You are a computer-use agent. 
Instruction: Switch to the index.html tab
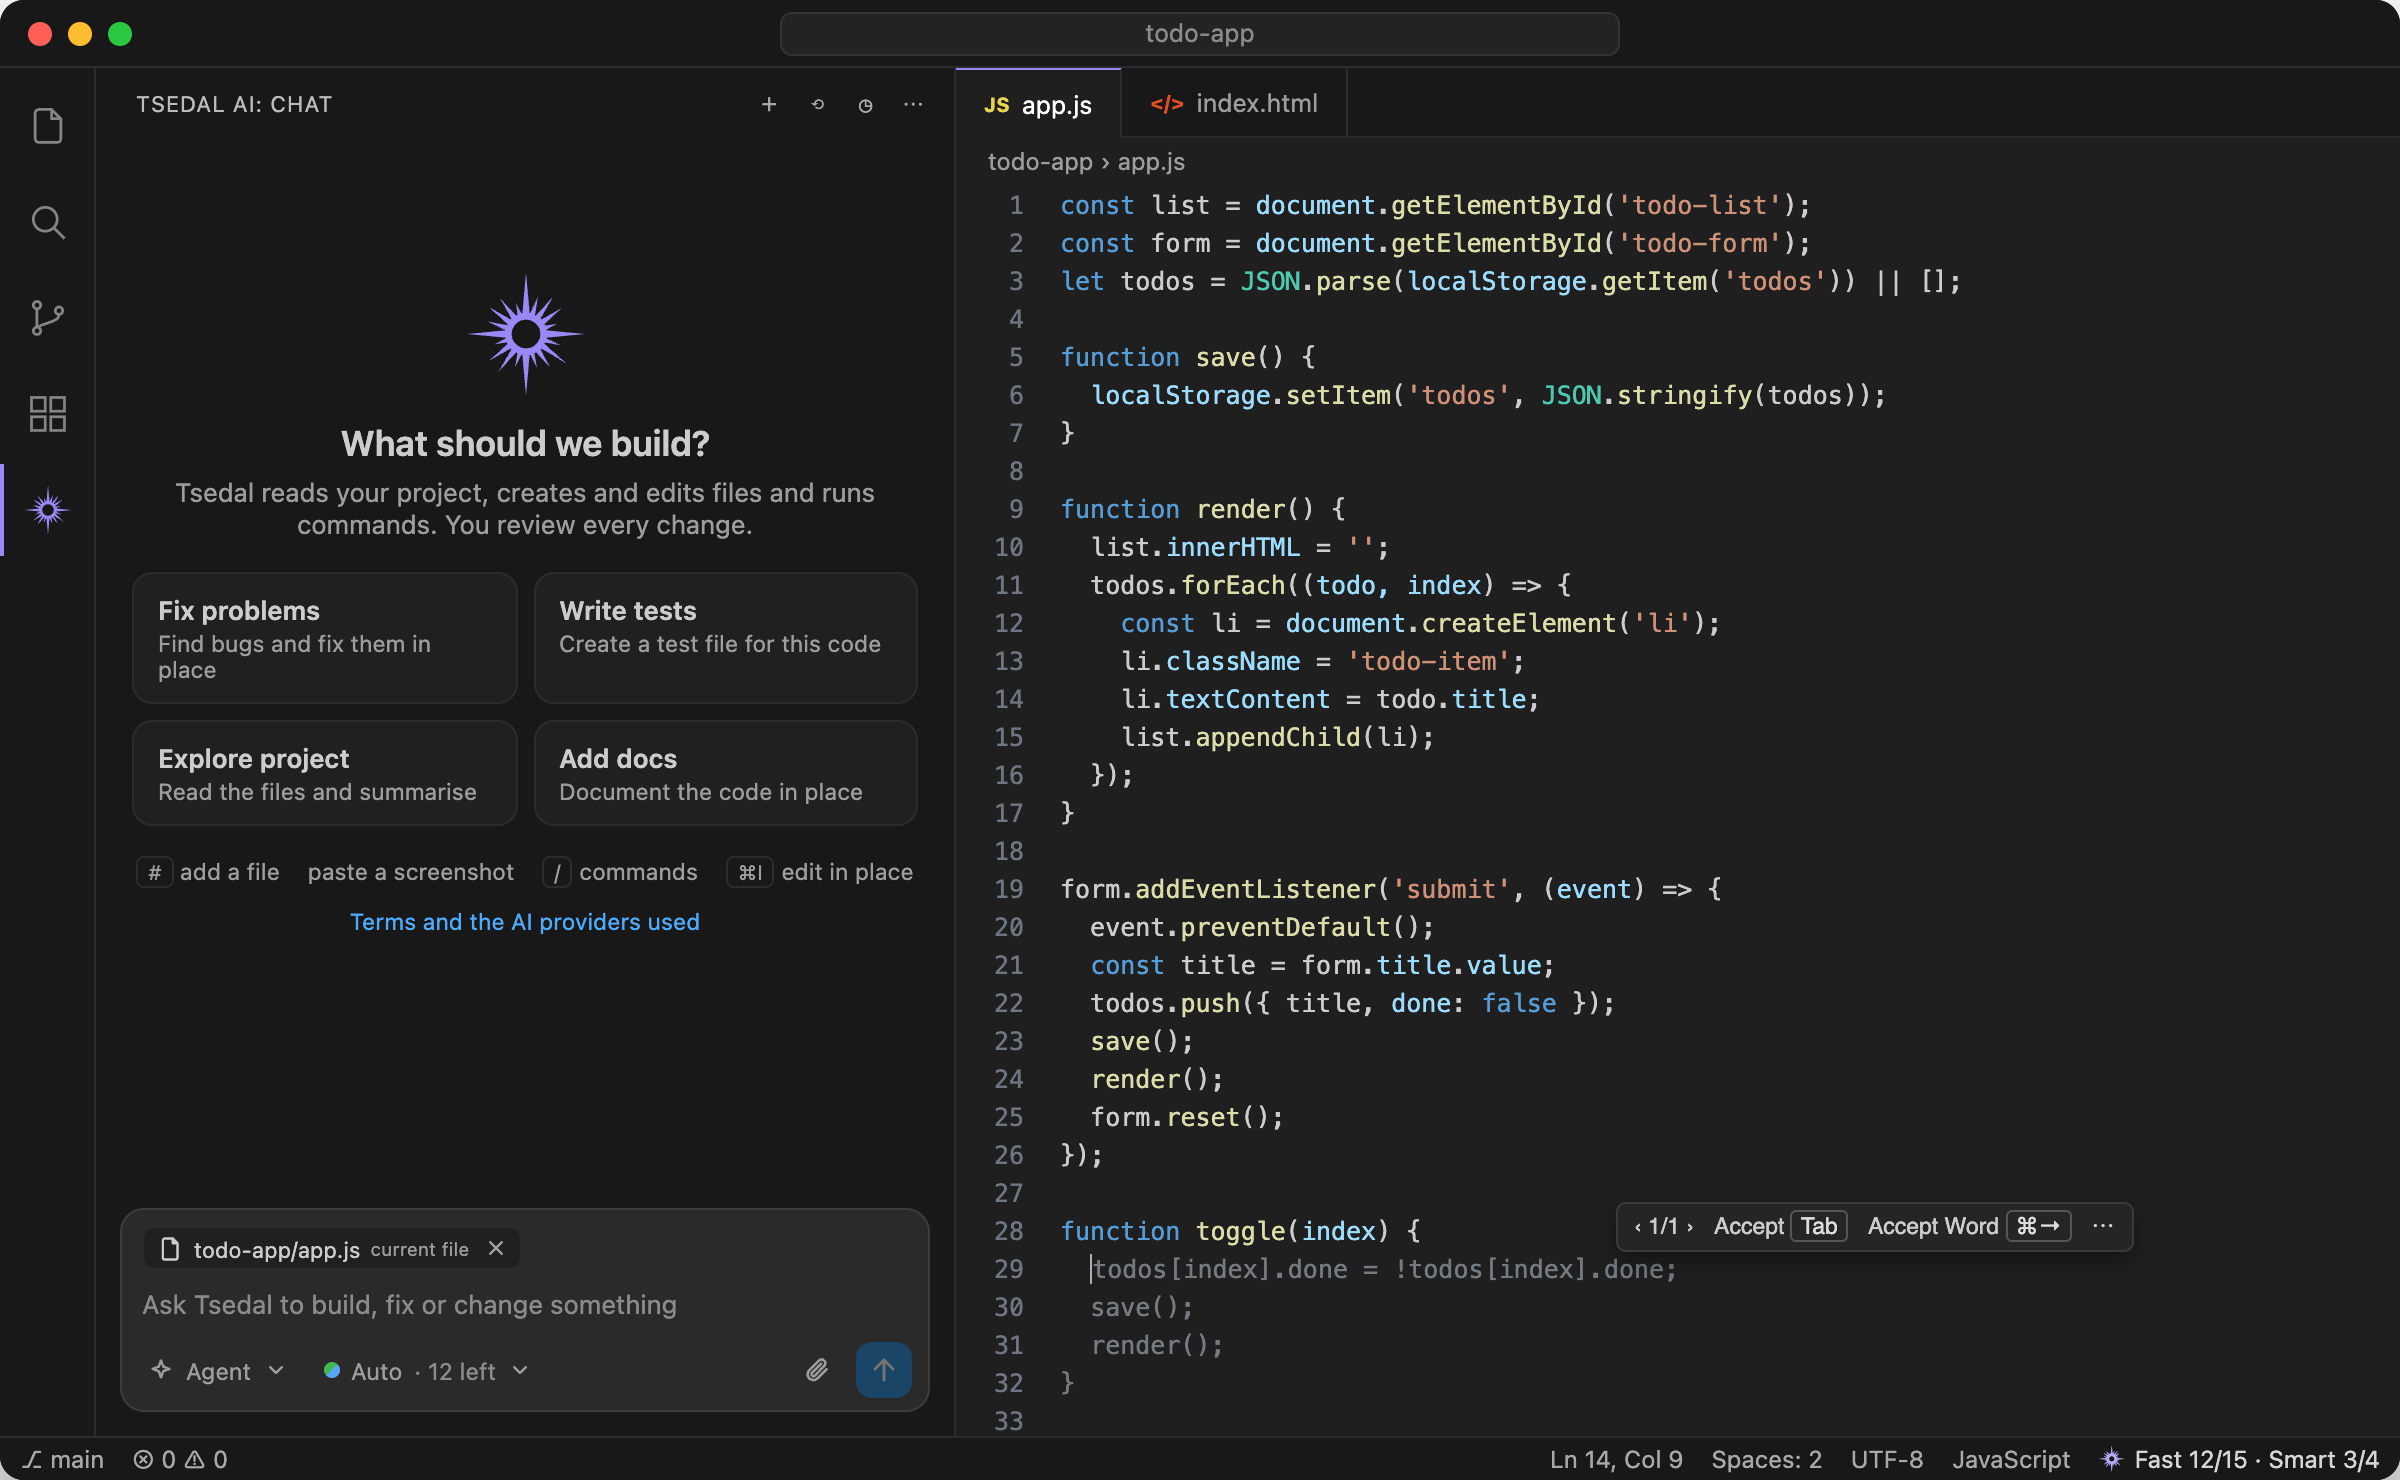coord(1234,104)
